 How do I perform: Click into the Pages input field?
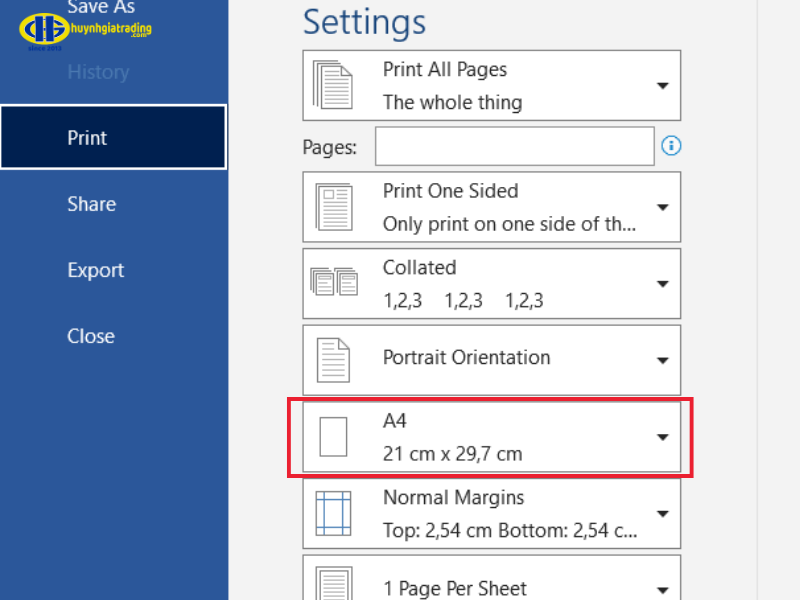pos(514,146)
